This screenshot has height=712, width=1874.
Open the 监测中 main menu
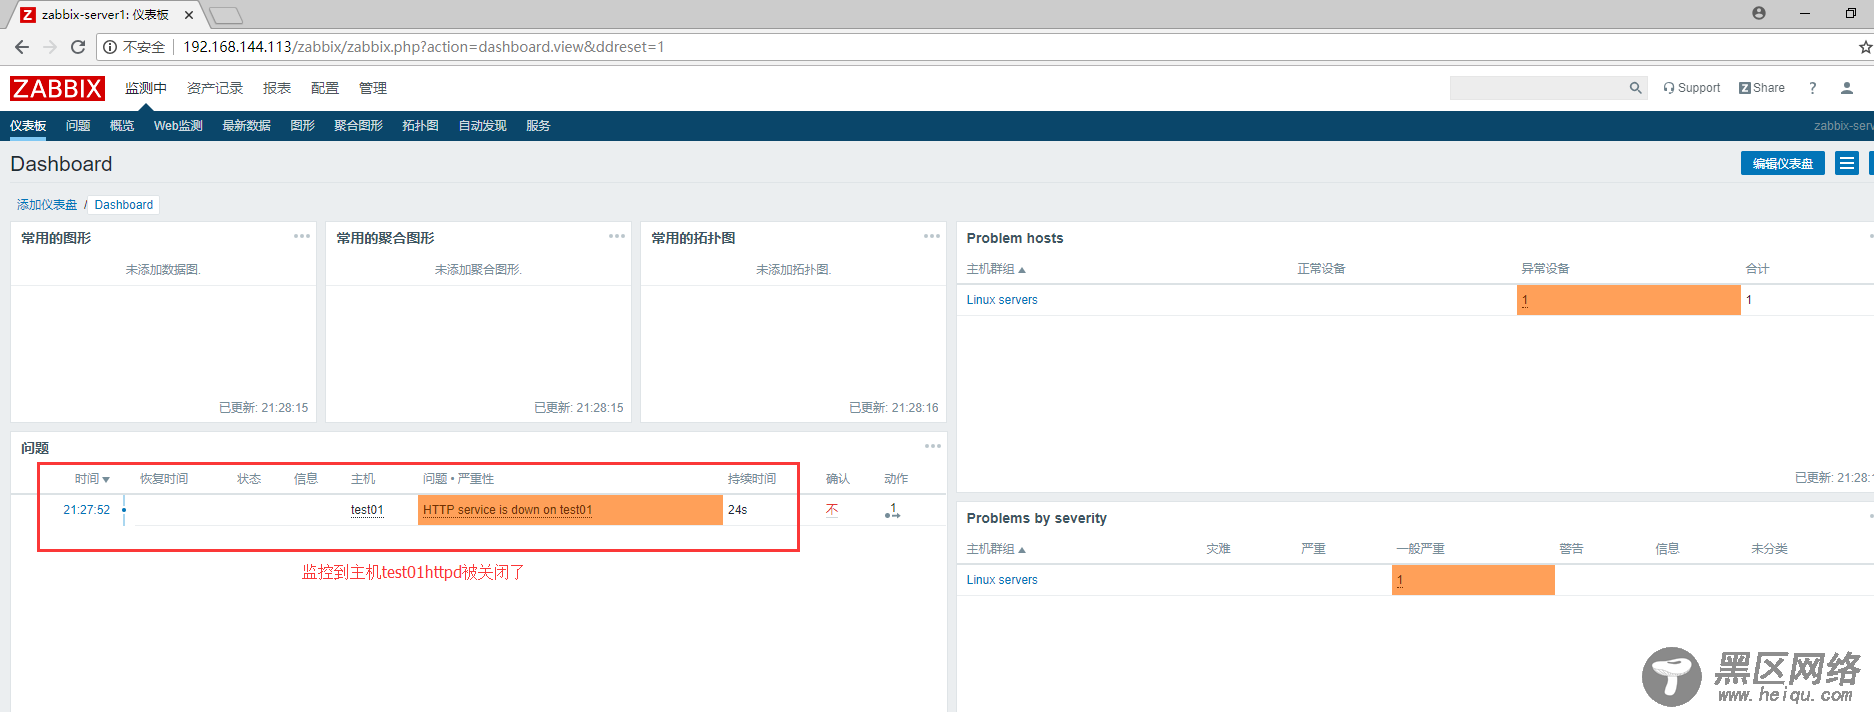click(x=146, y=88)
